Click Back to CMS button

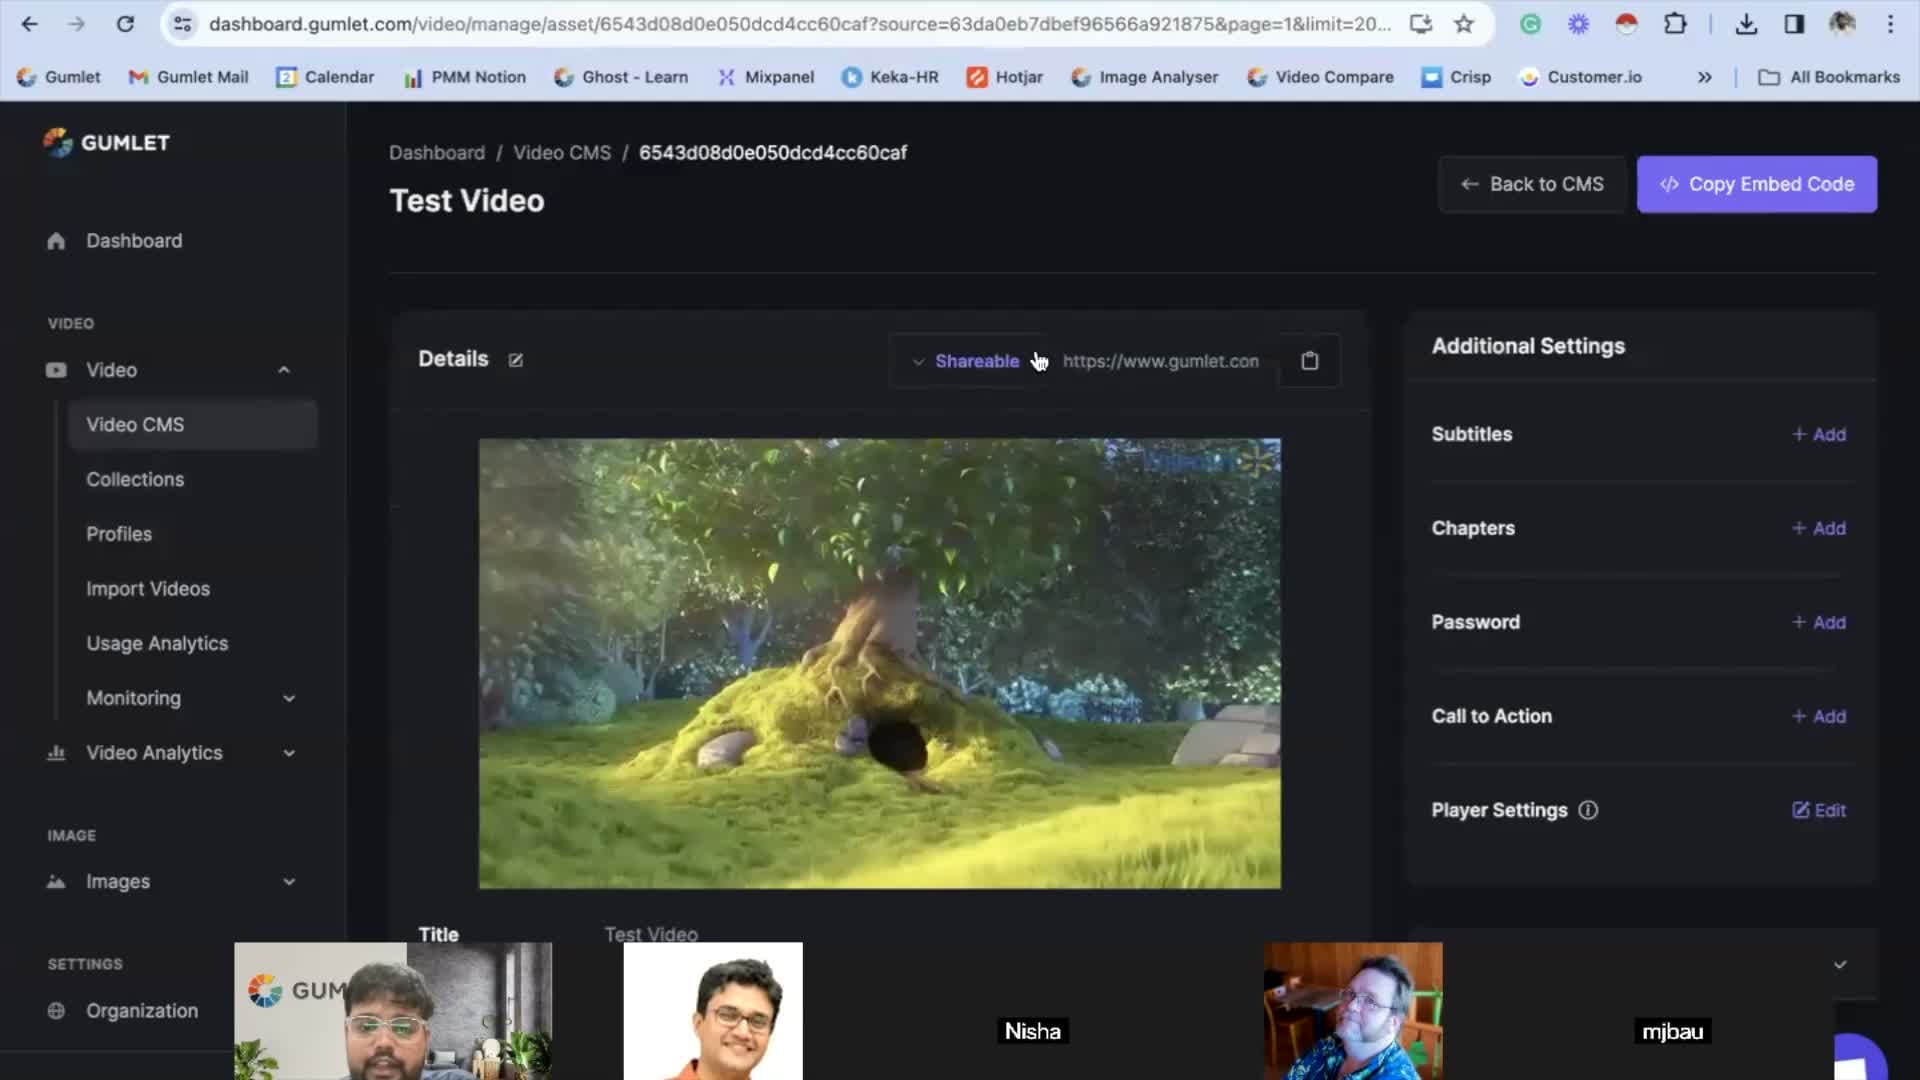coord(1532,184)
